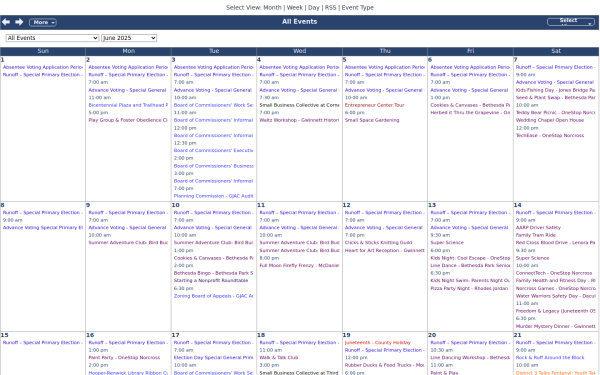Open TechEase - OneStop Norcross event
Image resolution: width=600 pixels, height=375 pixels.
point(549,135)
